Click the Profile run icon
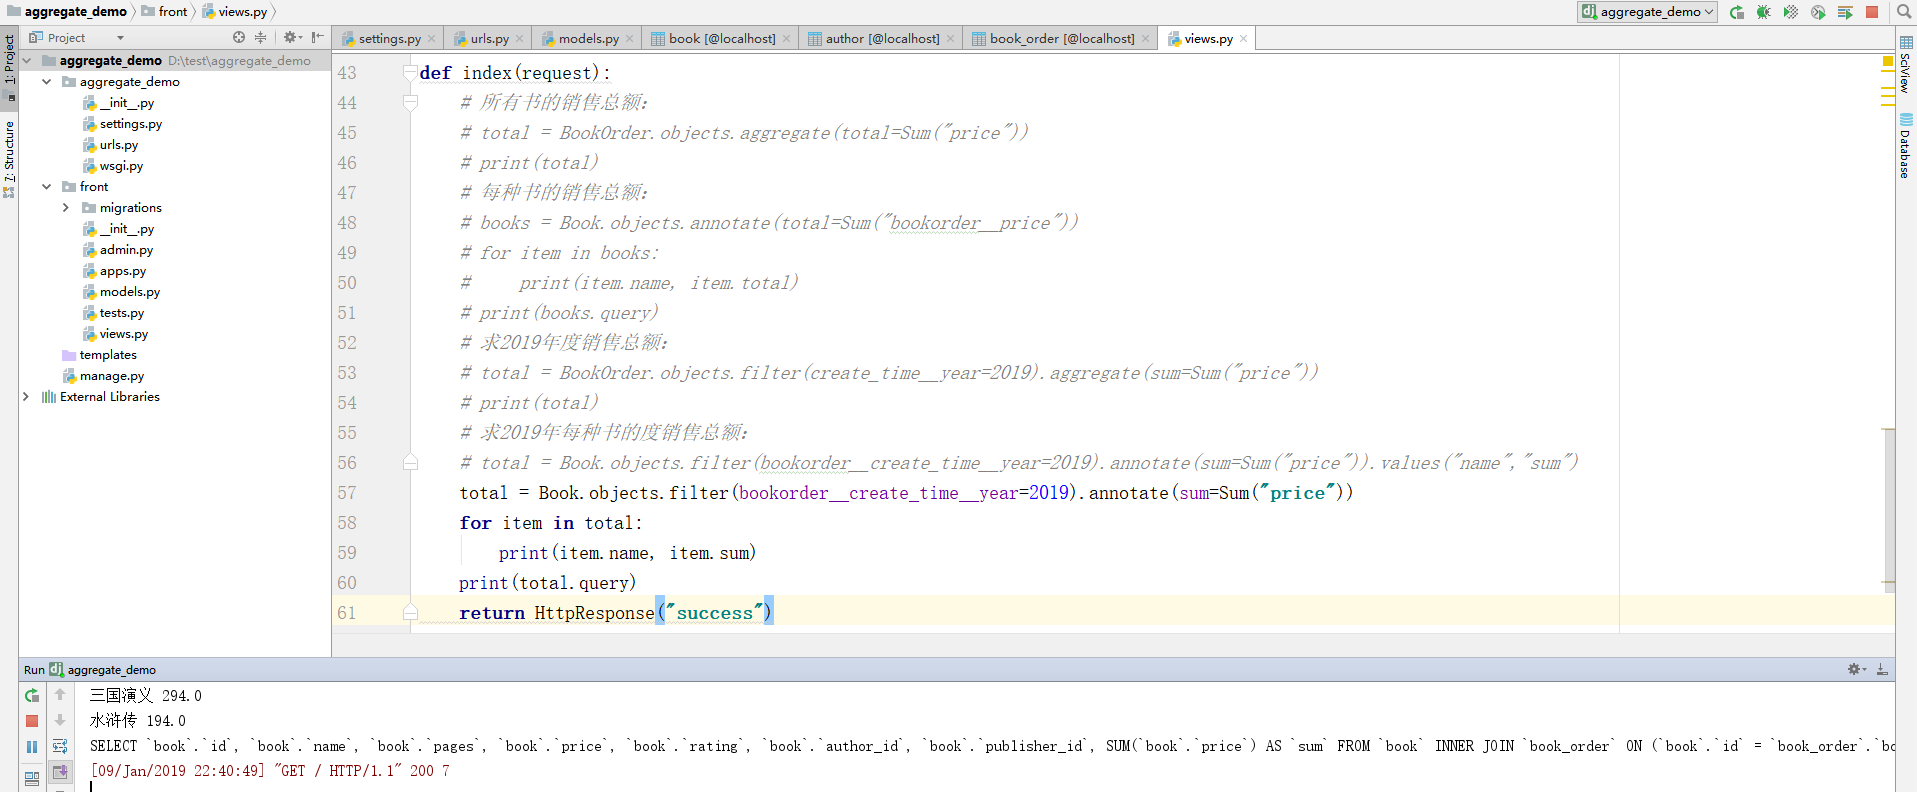Viewport: 1917px width, 792px height. click(x=1818, y=12)
